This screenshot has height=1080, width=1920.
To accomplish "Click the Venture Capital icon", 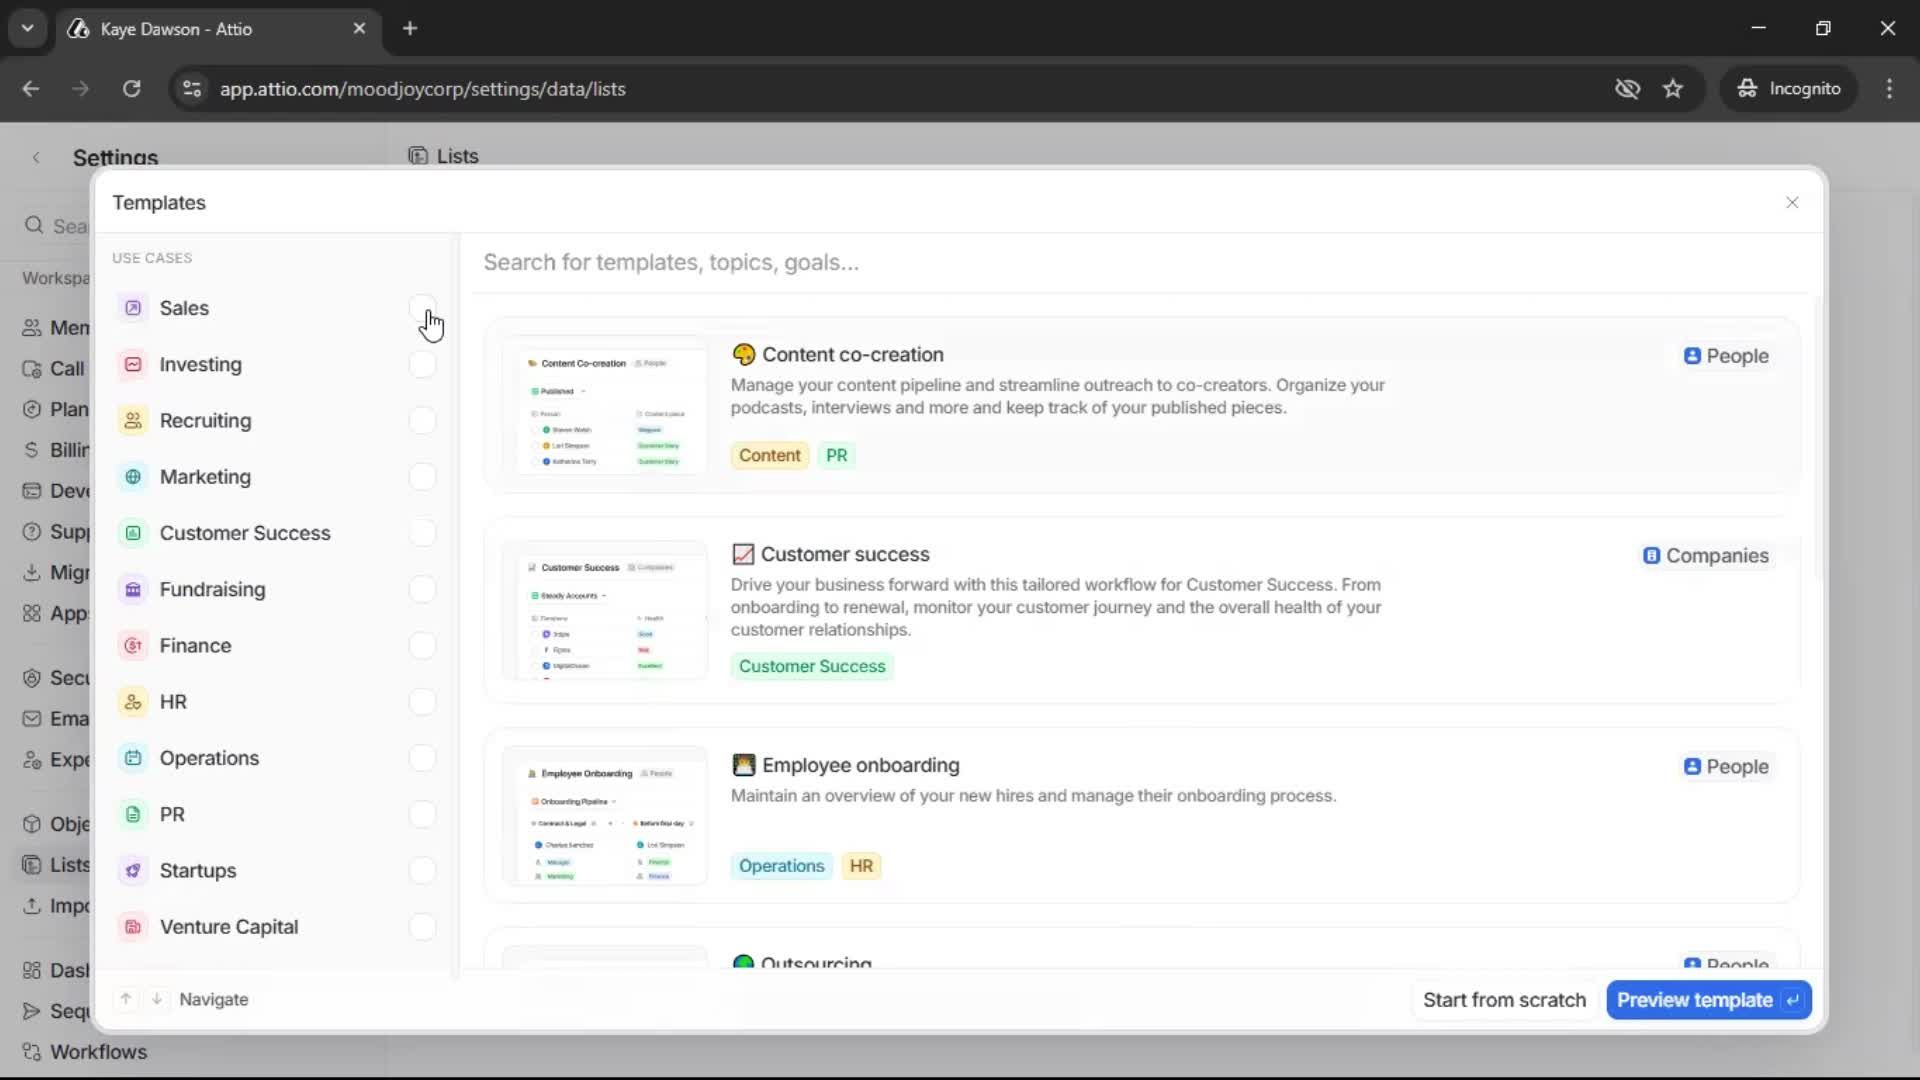I will pyautogui.click(x=133, y=927).
